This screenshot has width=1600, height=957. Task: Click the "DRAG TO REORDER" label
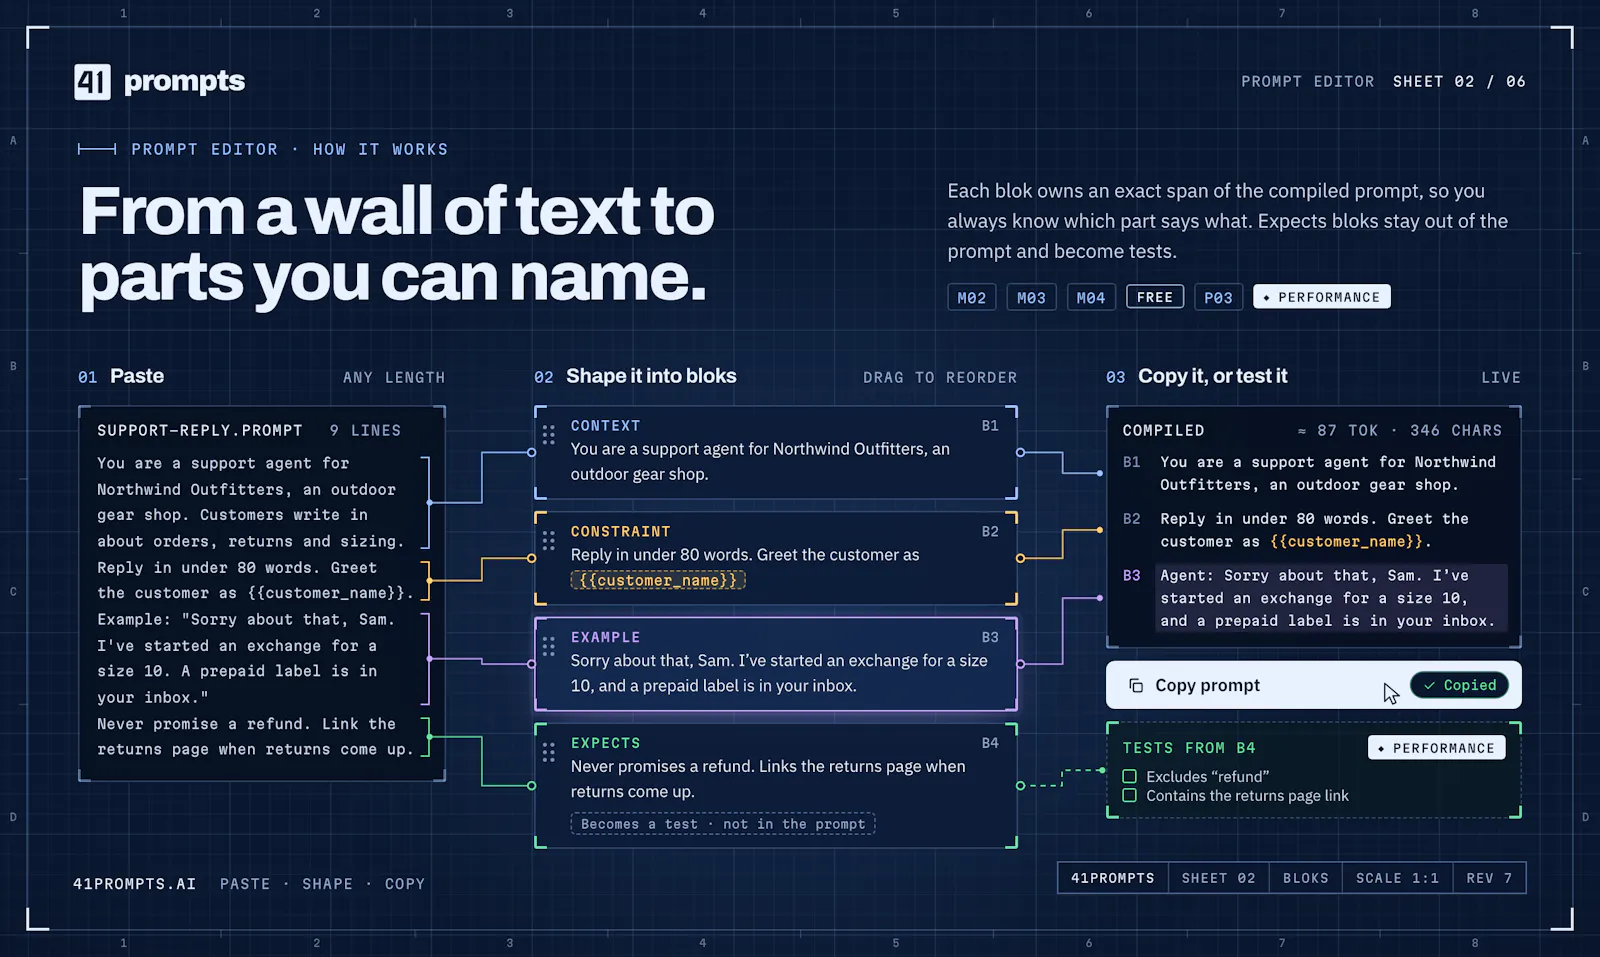pyautogui.click(x=940, y=378)
